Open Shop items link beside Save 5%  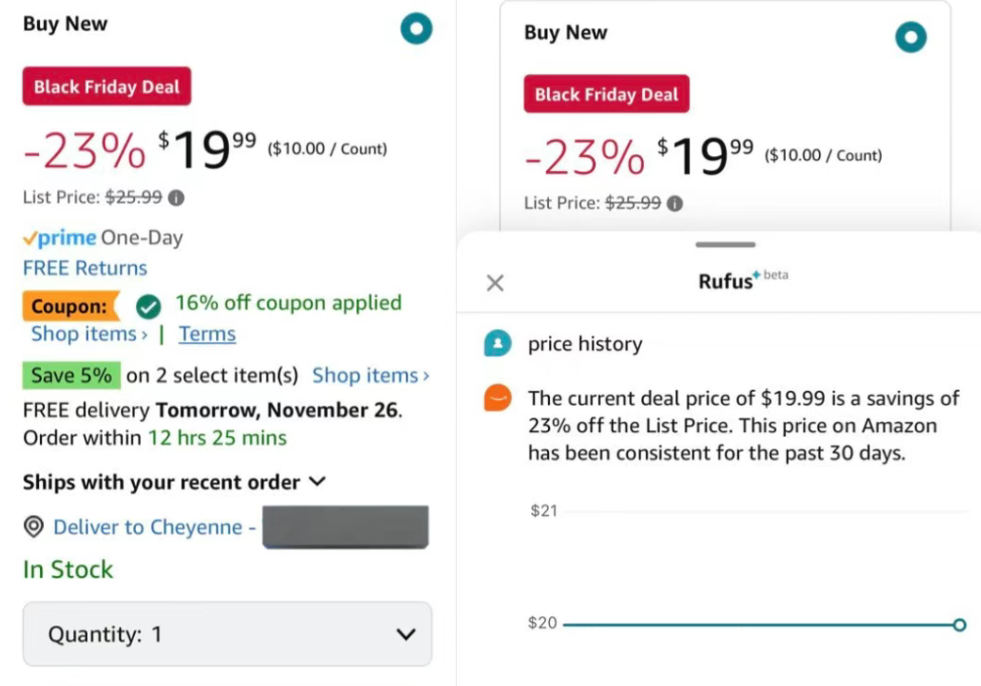click(x=370, y=376)
